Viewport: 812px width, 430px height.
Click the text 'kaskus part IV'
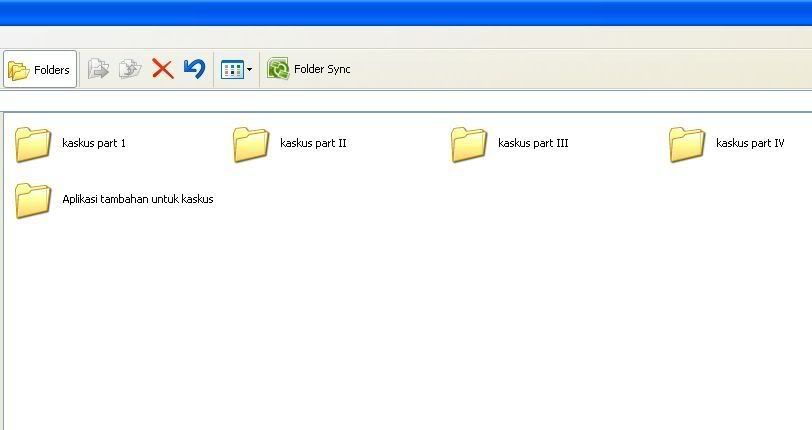[750, 143]
